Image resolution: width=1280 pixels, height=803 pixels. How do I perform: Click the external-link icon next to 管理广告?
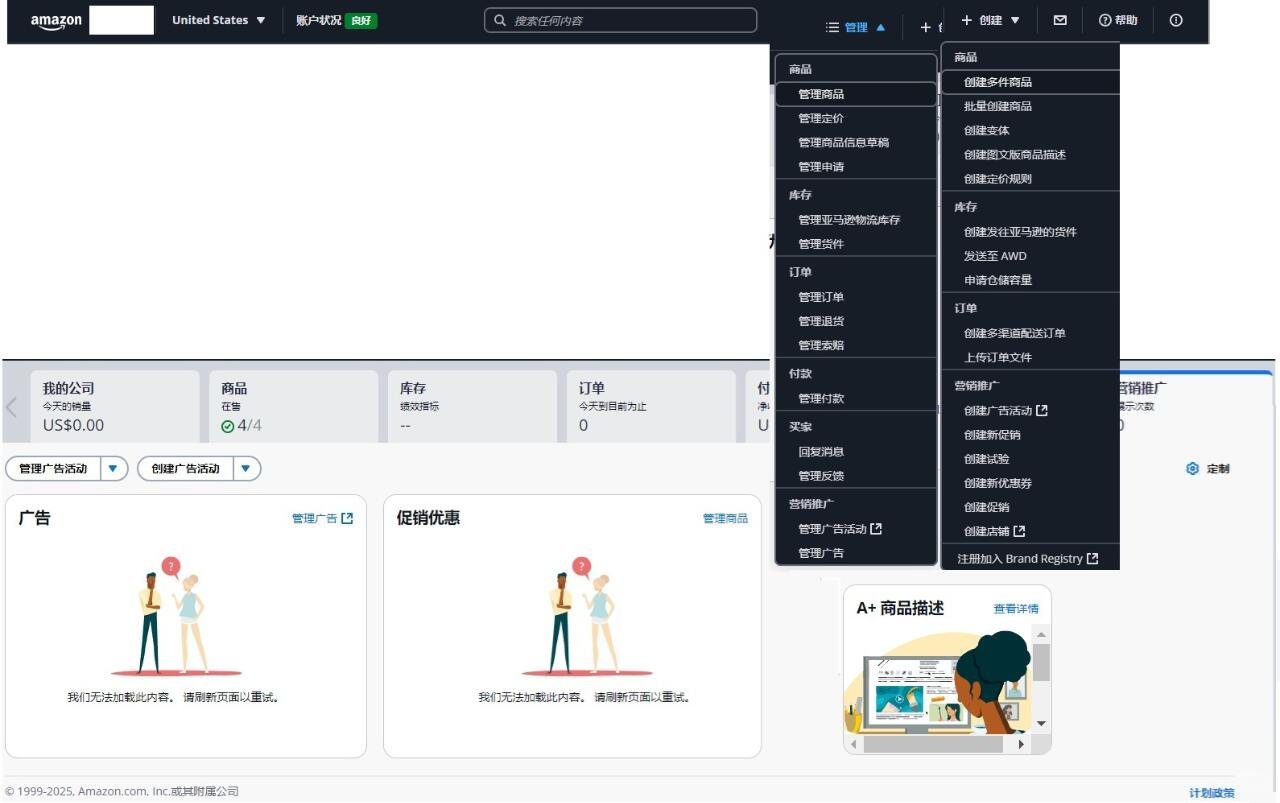tap(347, 518)
